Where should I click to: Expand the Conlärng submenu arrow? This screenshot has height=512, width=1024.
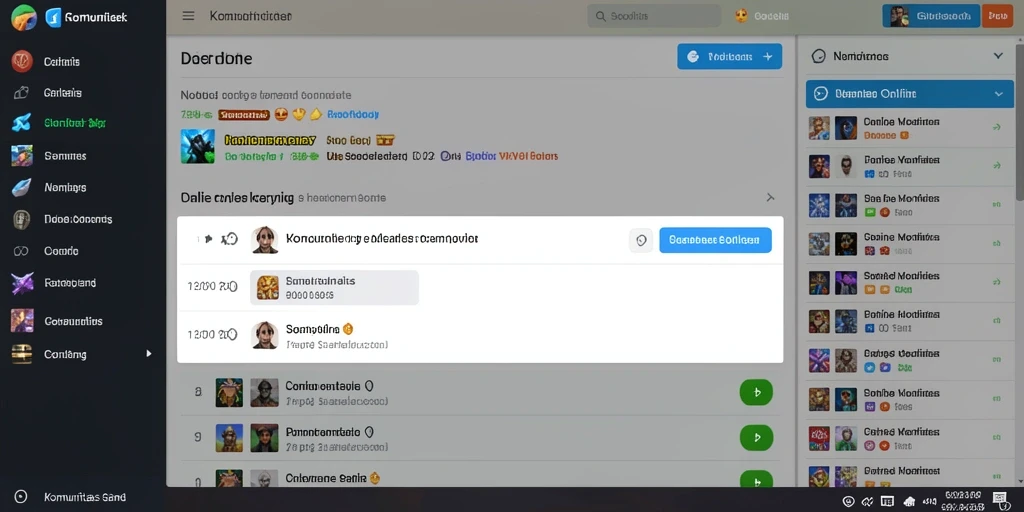148,353
